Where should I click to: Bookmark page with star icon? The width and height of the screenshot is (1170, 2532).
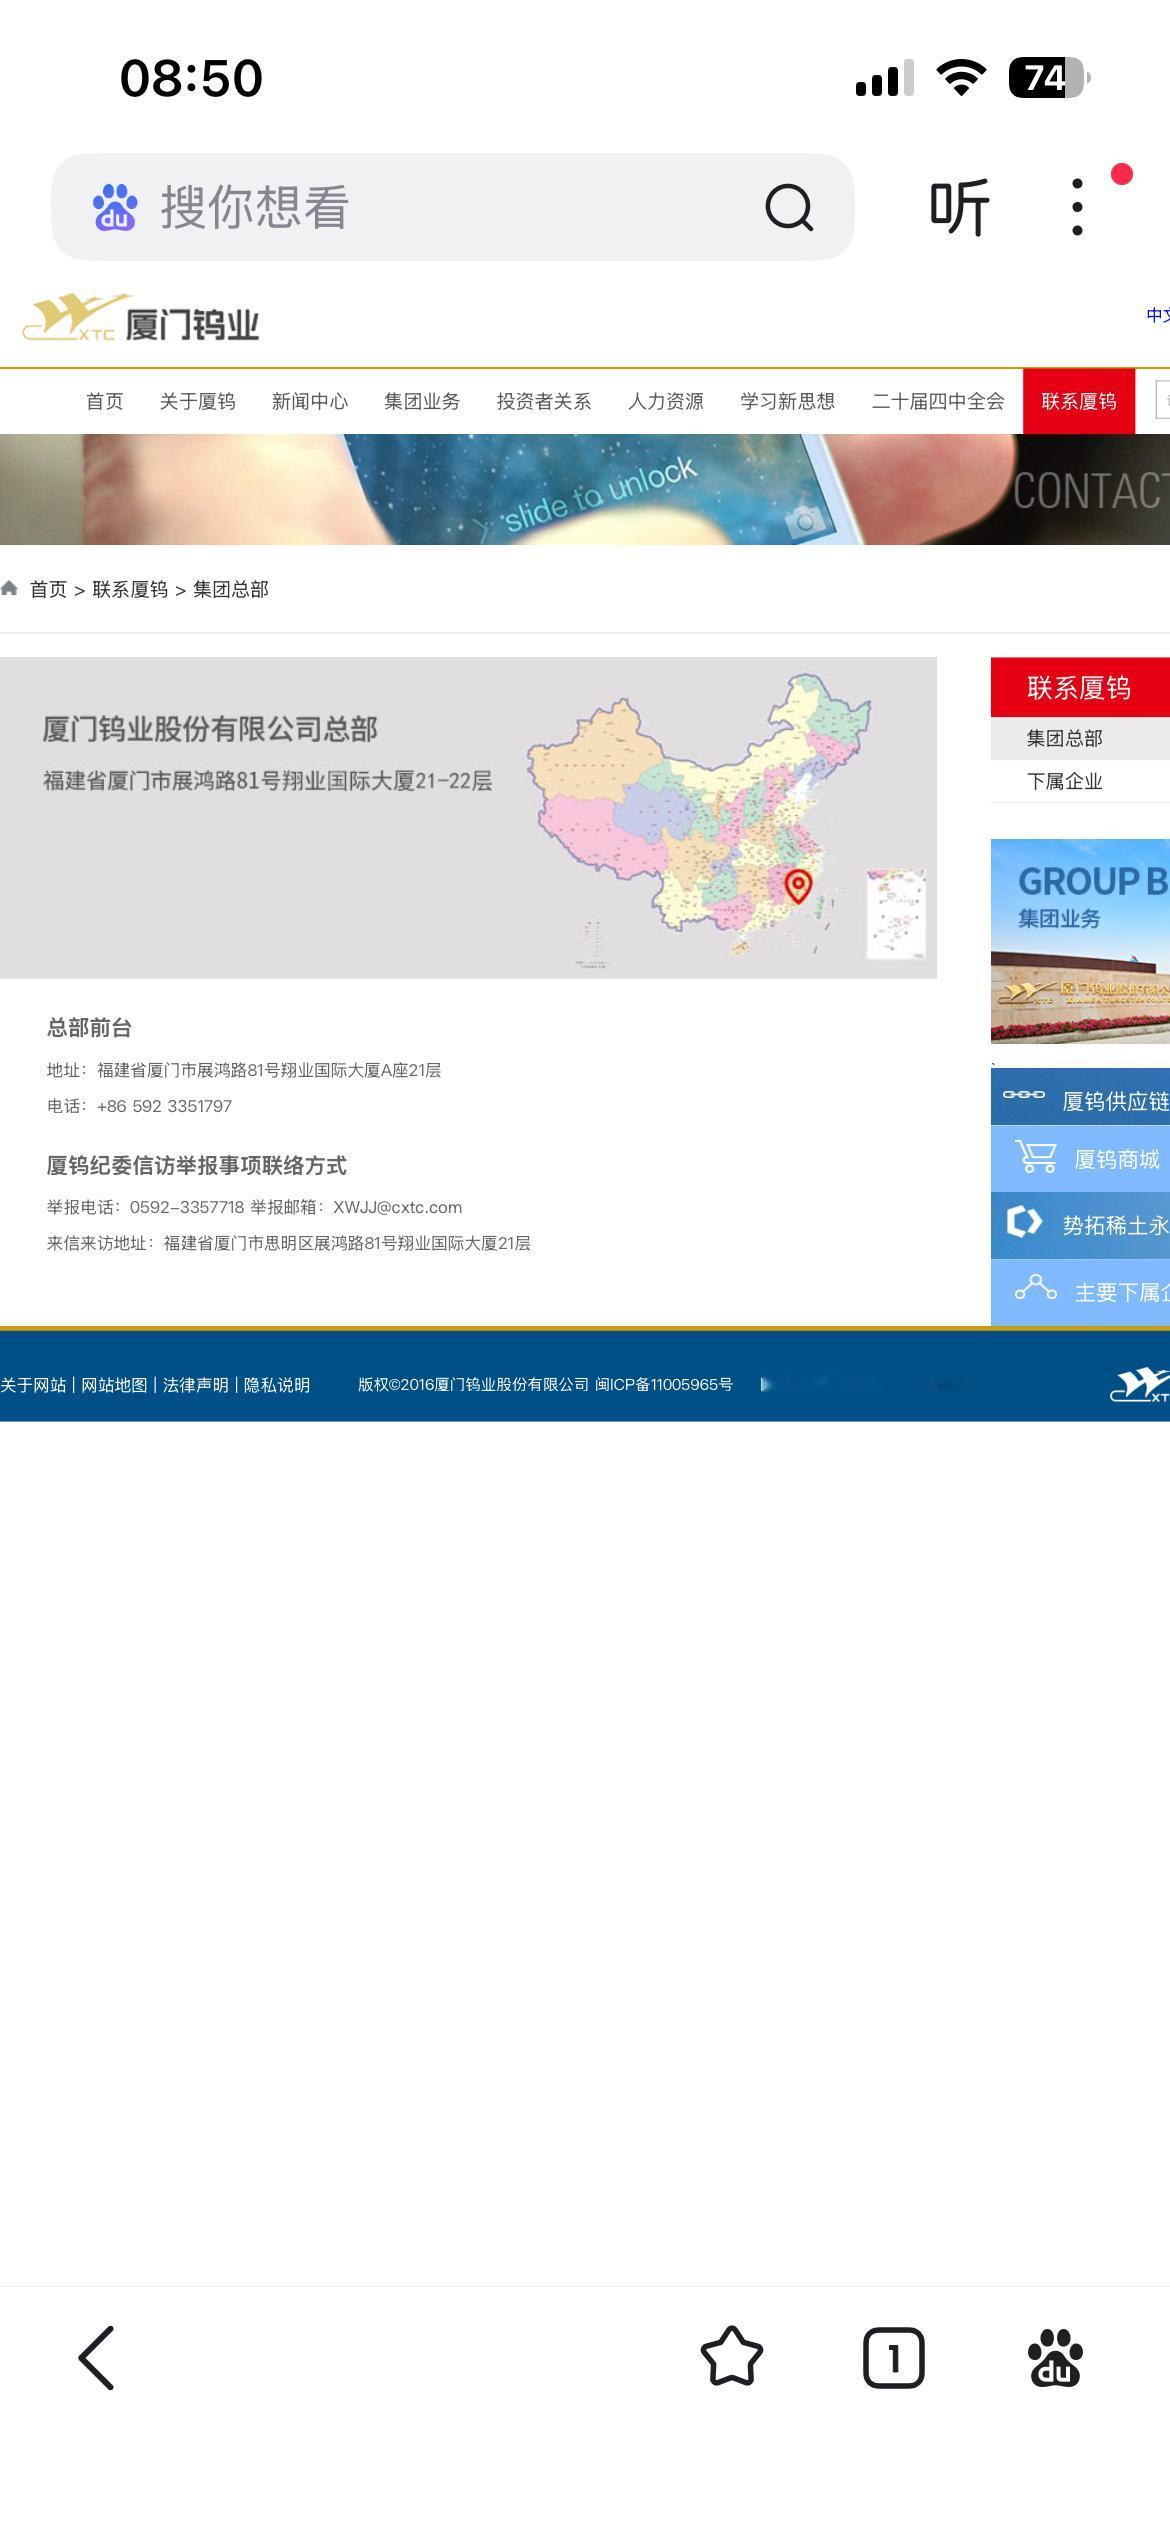point(732,2357)
